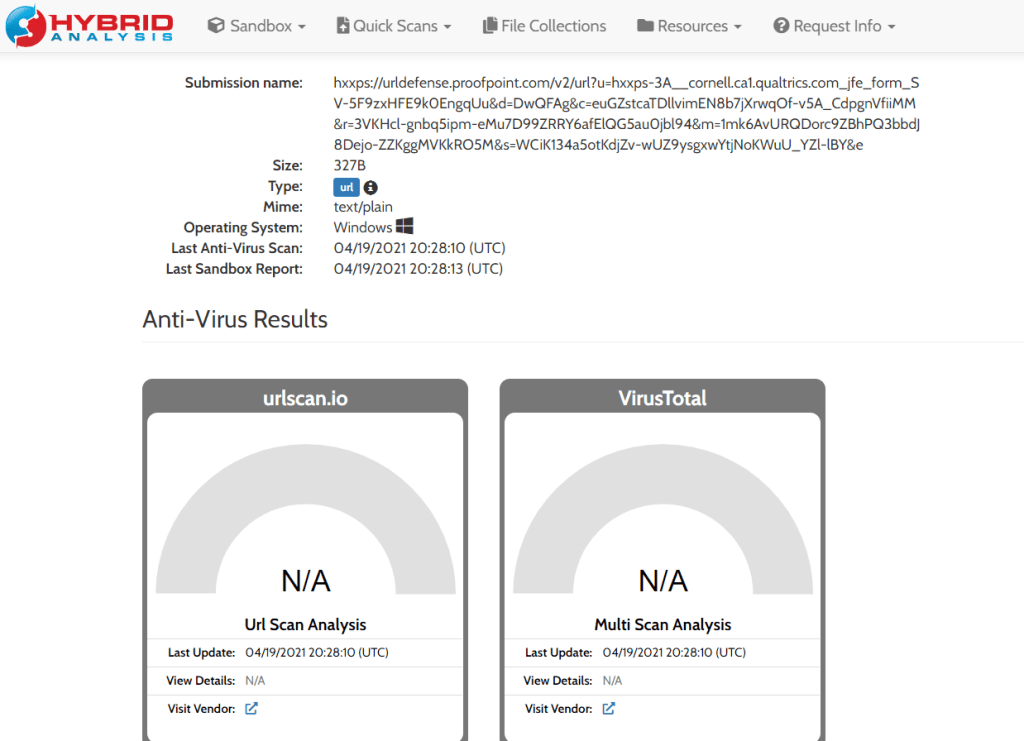
Task: Click the Anti-Virus Results heading
Action: [235, 320]
